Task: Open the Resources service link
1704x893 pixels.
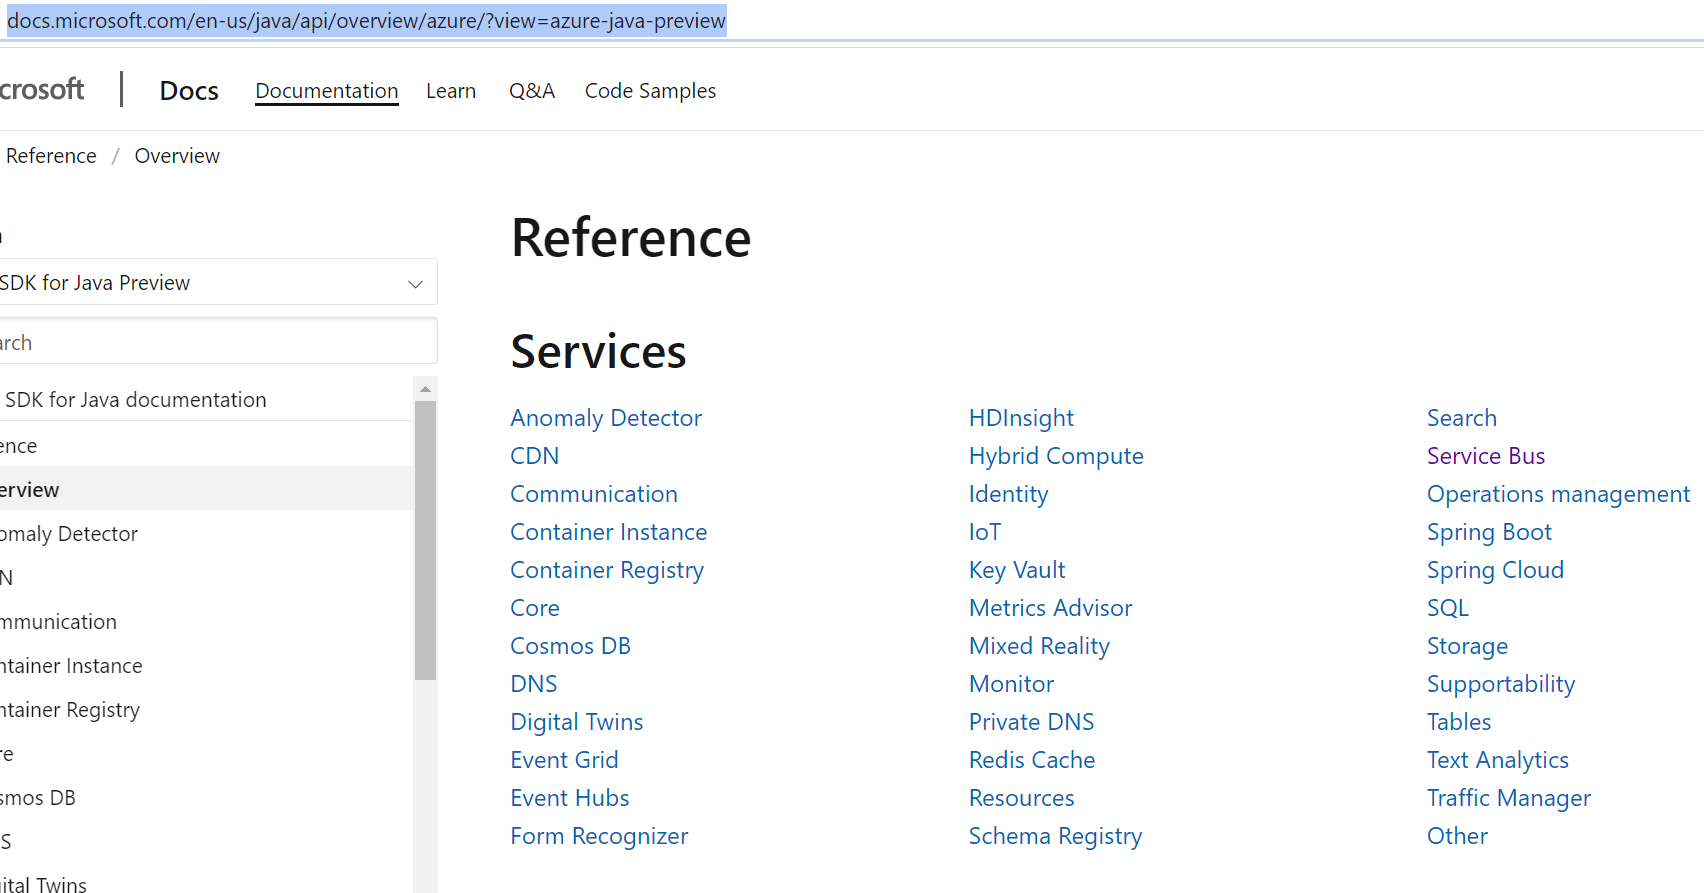Action: pos(1022,798)
